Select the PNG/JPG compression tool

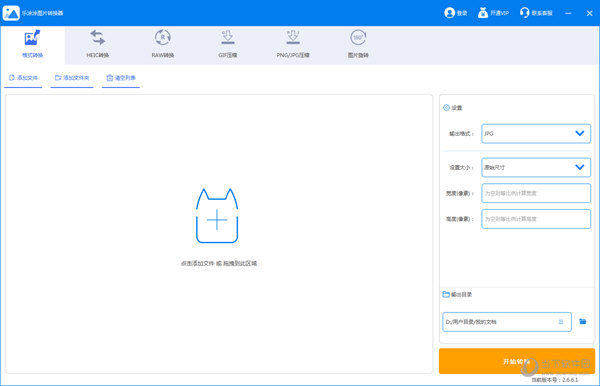(293, 44)
